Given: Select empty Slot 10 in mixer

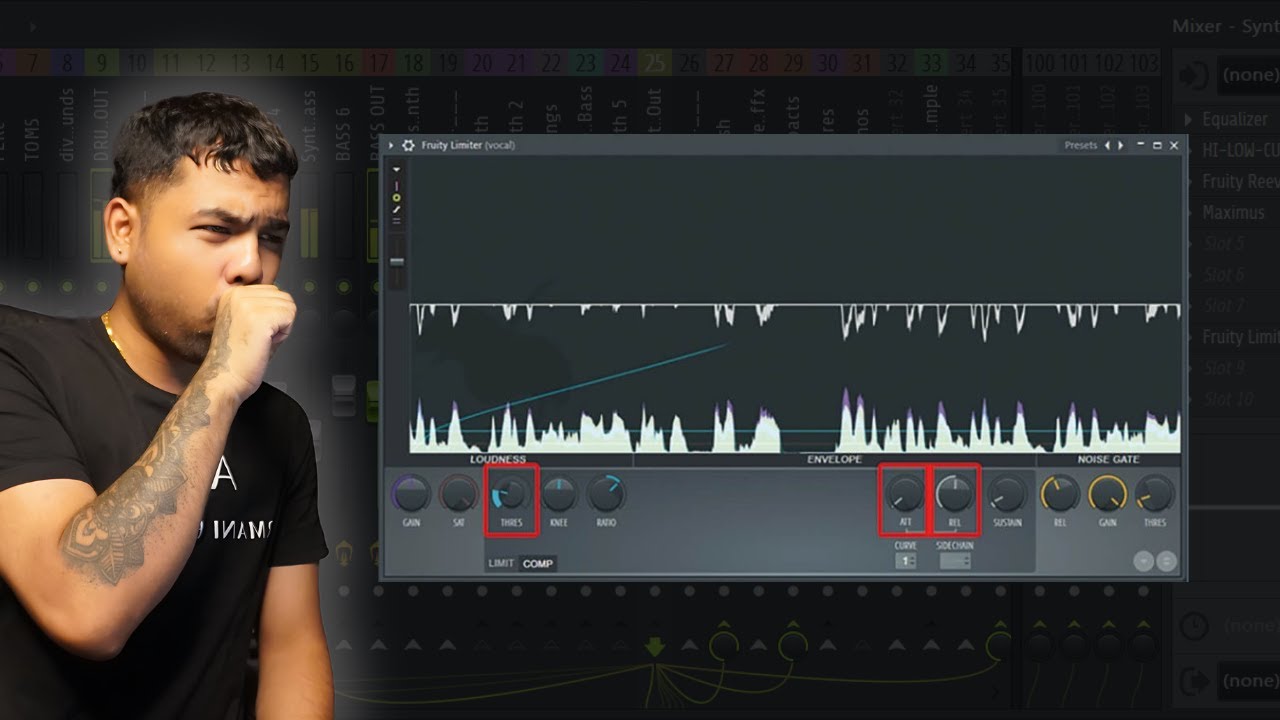Looking at the screenshot, I should coord(1228,399).
